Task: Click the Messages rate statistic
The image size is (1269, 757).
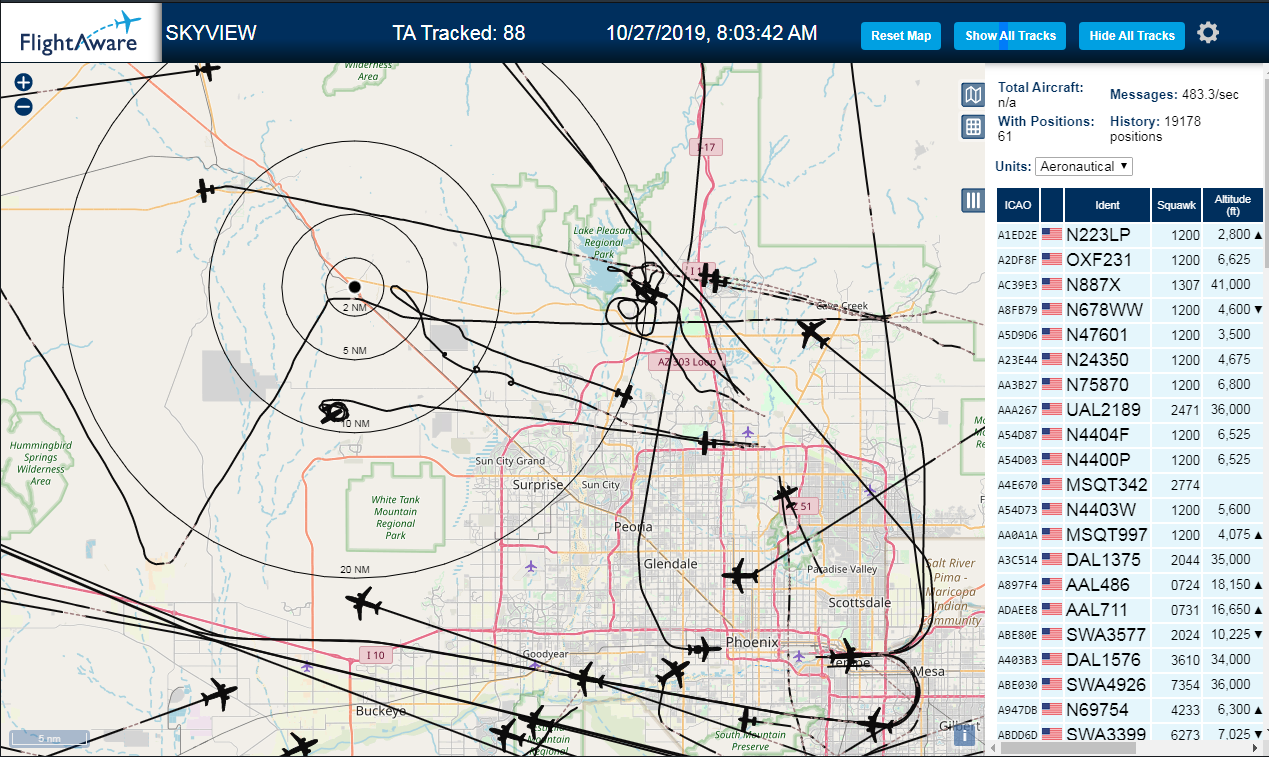Action: (1175, 95)
